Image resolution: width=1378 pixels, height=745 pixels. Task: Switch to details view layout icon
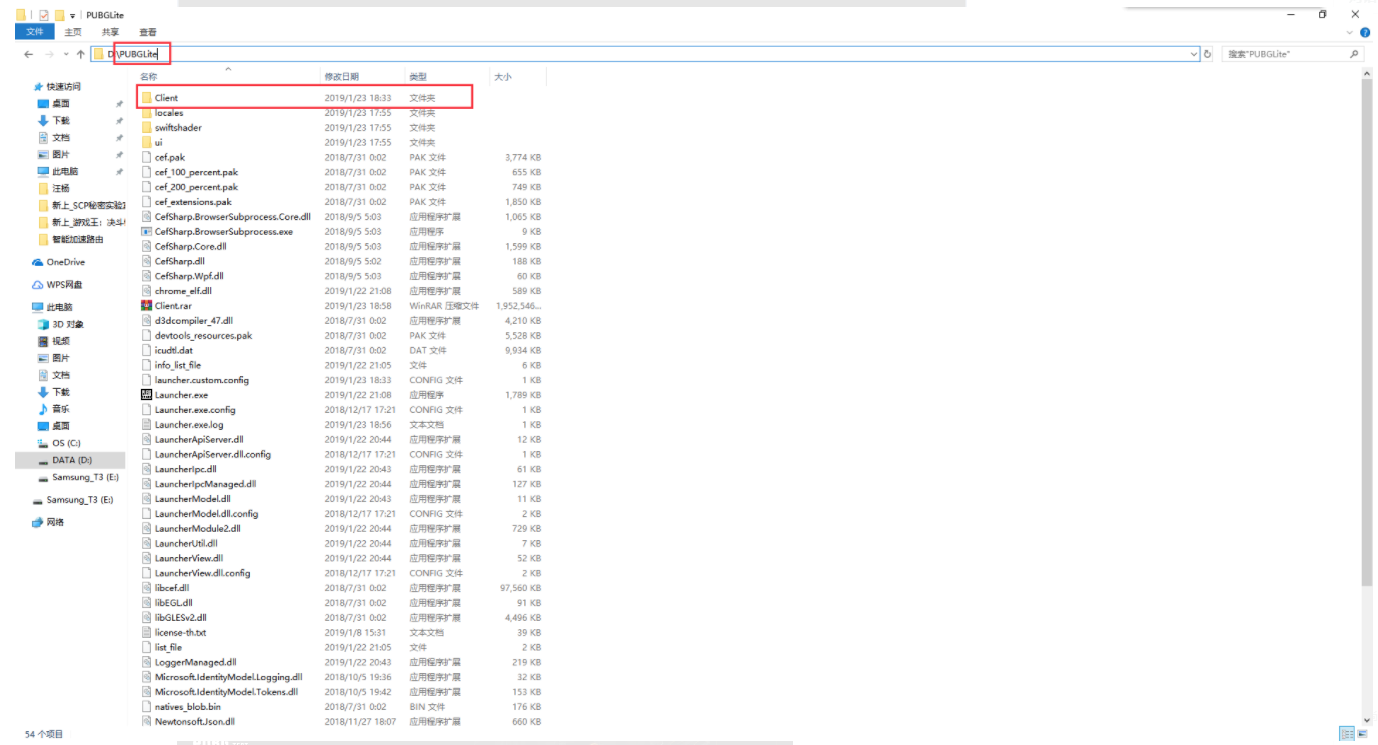click(x=1345, y=734)
